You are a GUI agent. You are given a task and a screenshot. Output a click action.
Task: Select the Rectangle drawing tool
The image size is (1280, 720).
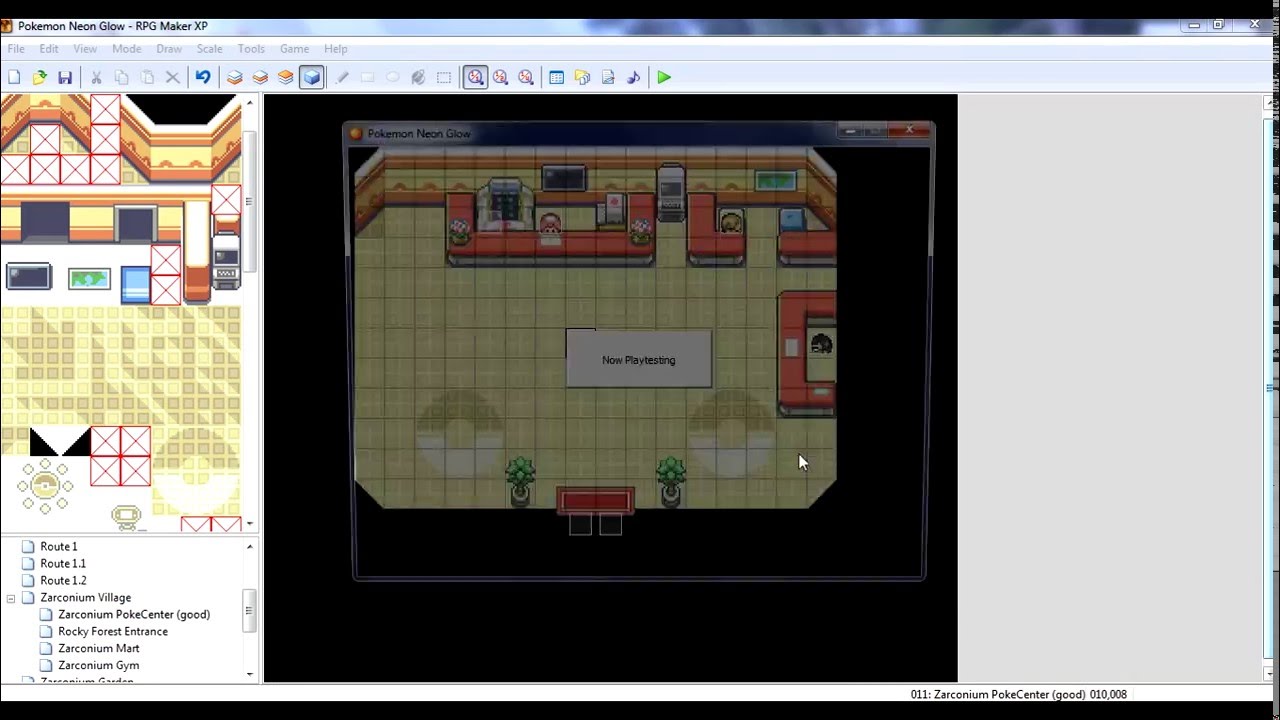click(367, 77)
